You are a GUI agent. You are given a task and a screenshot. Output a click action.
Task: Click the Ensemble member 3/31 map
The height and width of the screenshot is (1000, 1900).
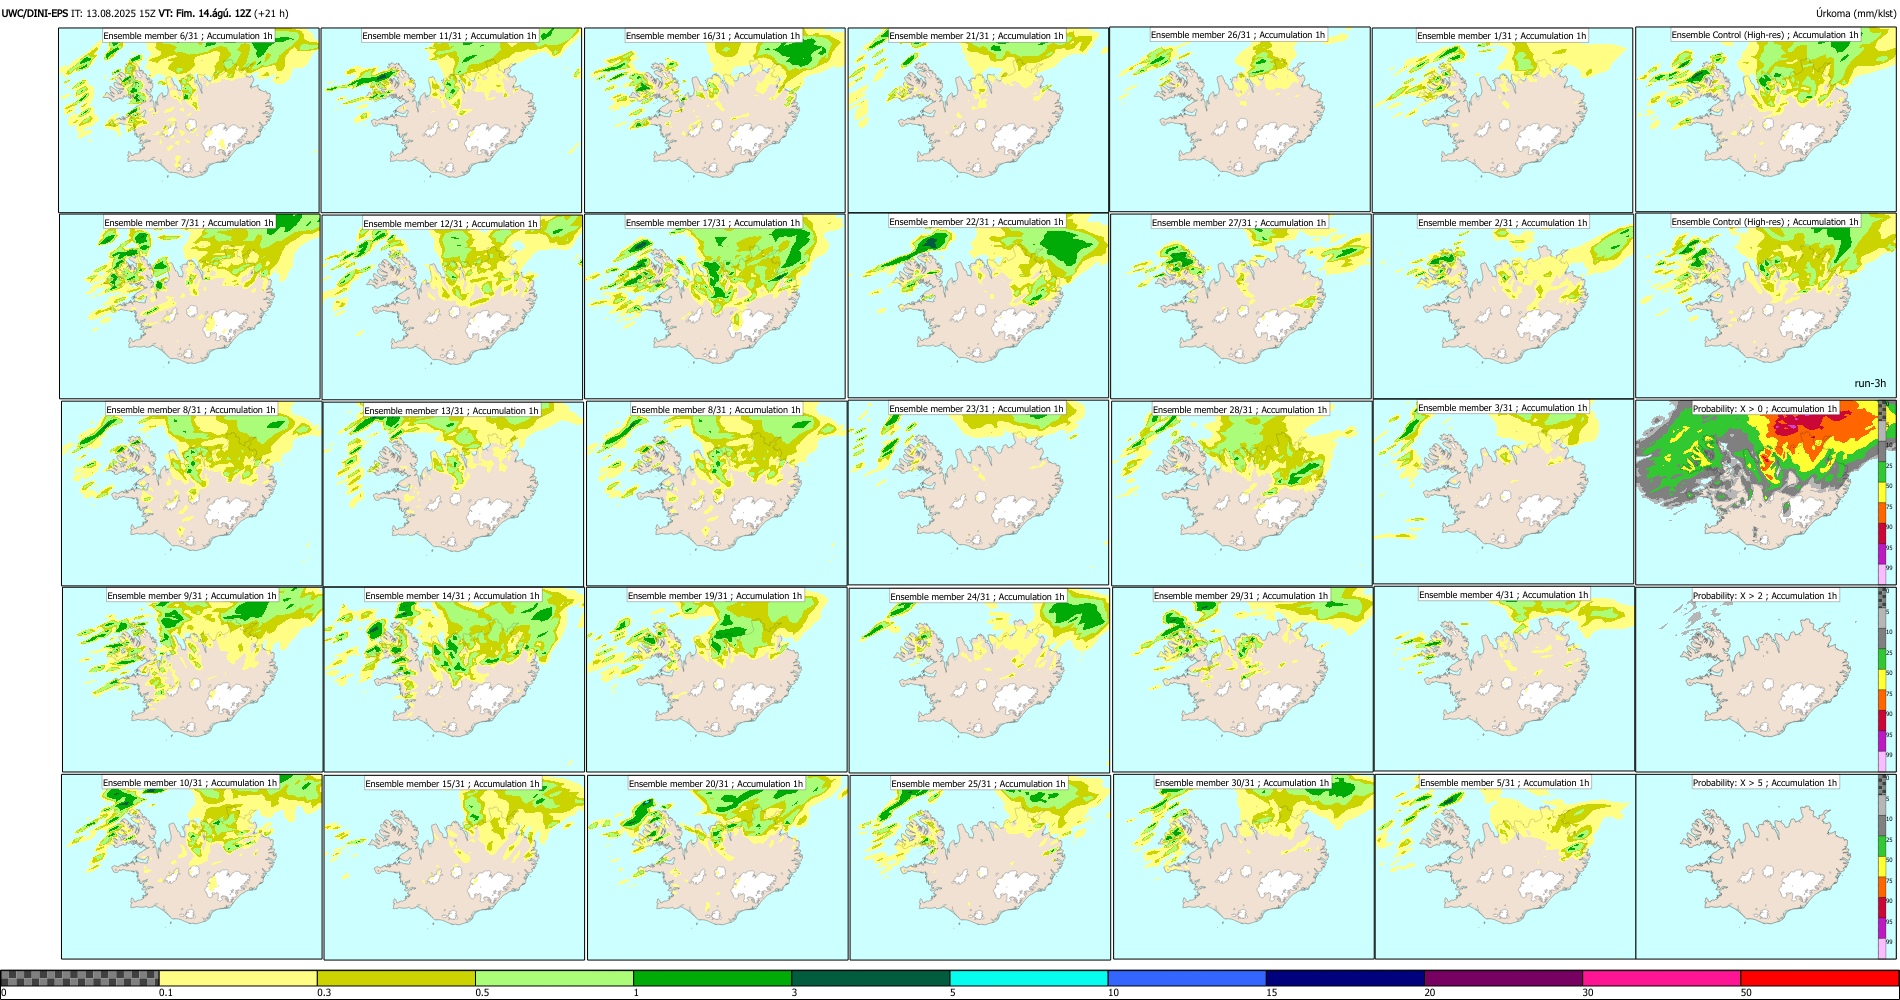(1503, 492)
